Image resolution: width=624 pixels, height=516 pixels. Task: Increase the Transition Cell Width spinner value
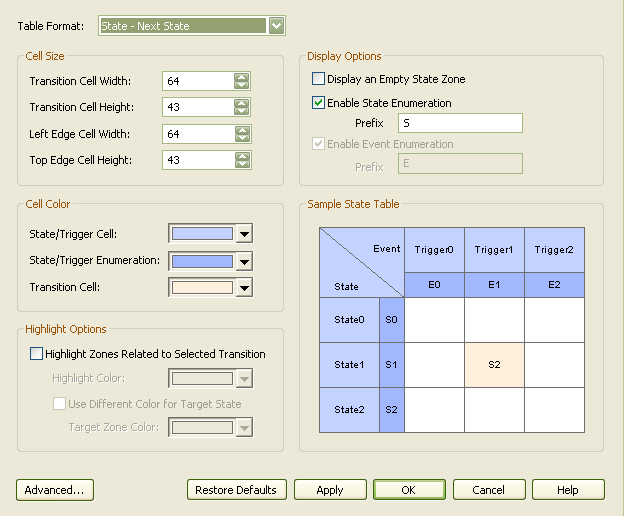pyautogui.click(x=241, y=76)
